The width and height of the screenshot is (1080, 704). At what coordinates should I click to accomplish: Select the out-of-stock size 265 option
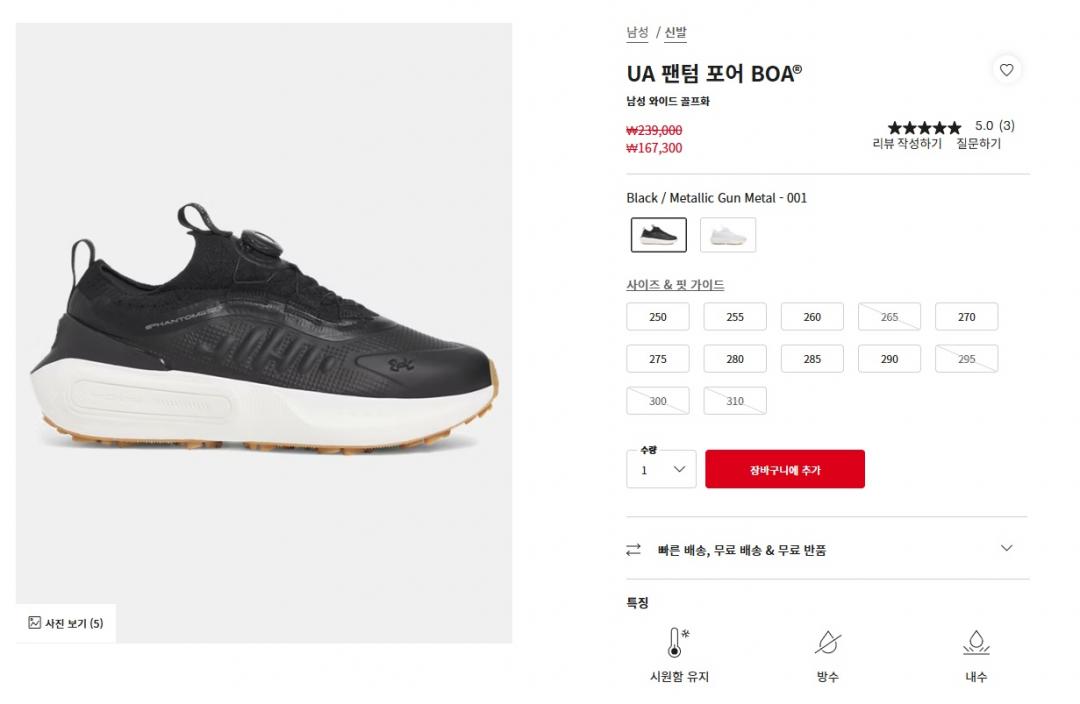click(x=889, y=317)
